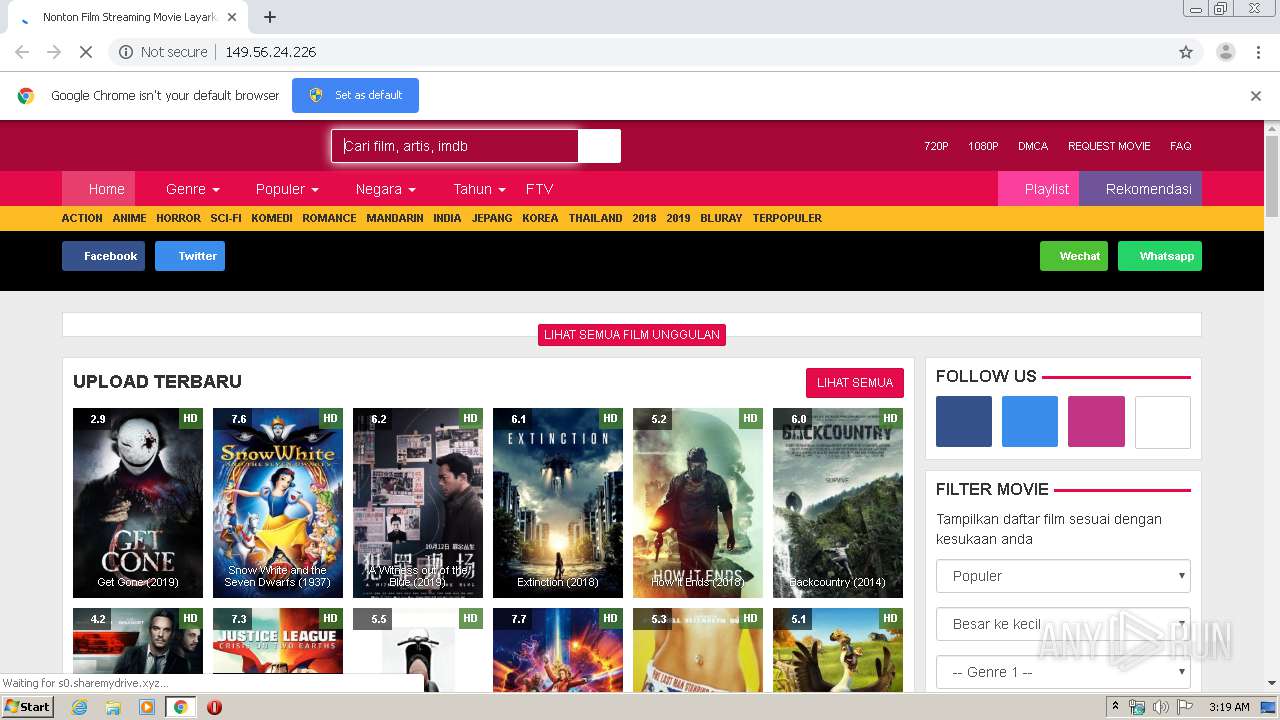The width and height of the screenshot is (1280, 720).
Task: Share via the Twitter button
Action: tap(190, 256)
